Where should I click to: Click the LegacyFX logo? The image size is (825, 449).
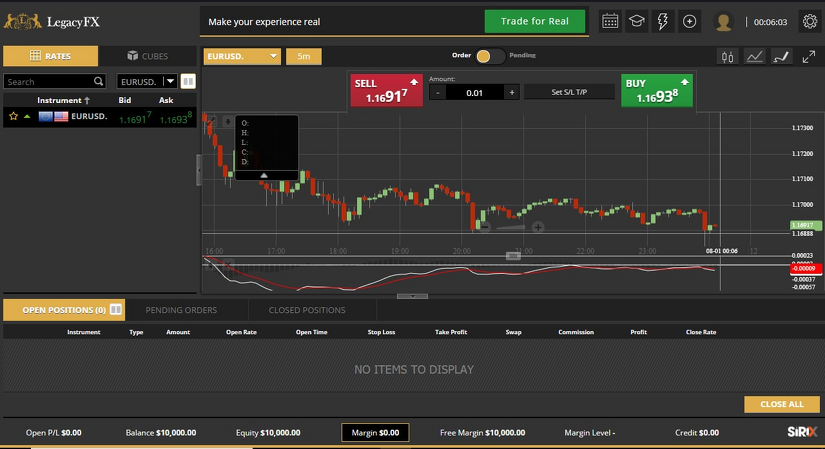pyautogui.click(x=52, y=22)
